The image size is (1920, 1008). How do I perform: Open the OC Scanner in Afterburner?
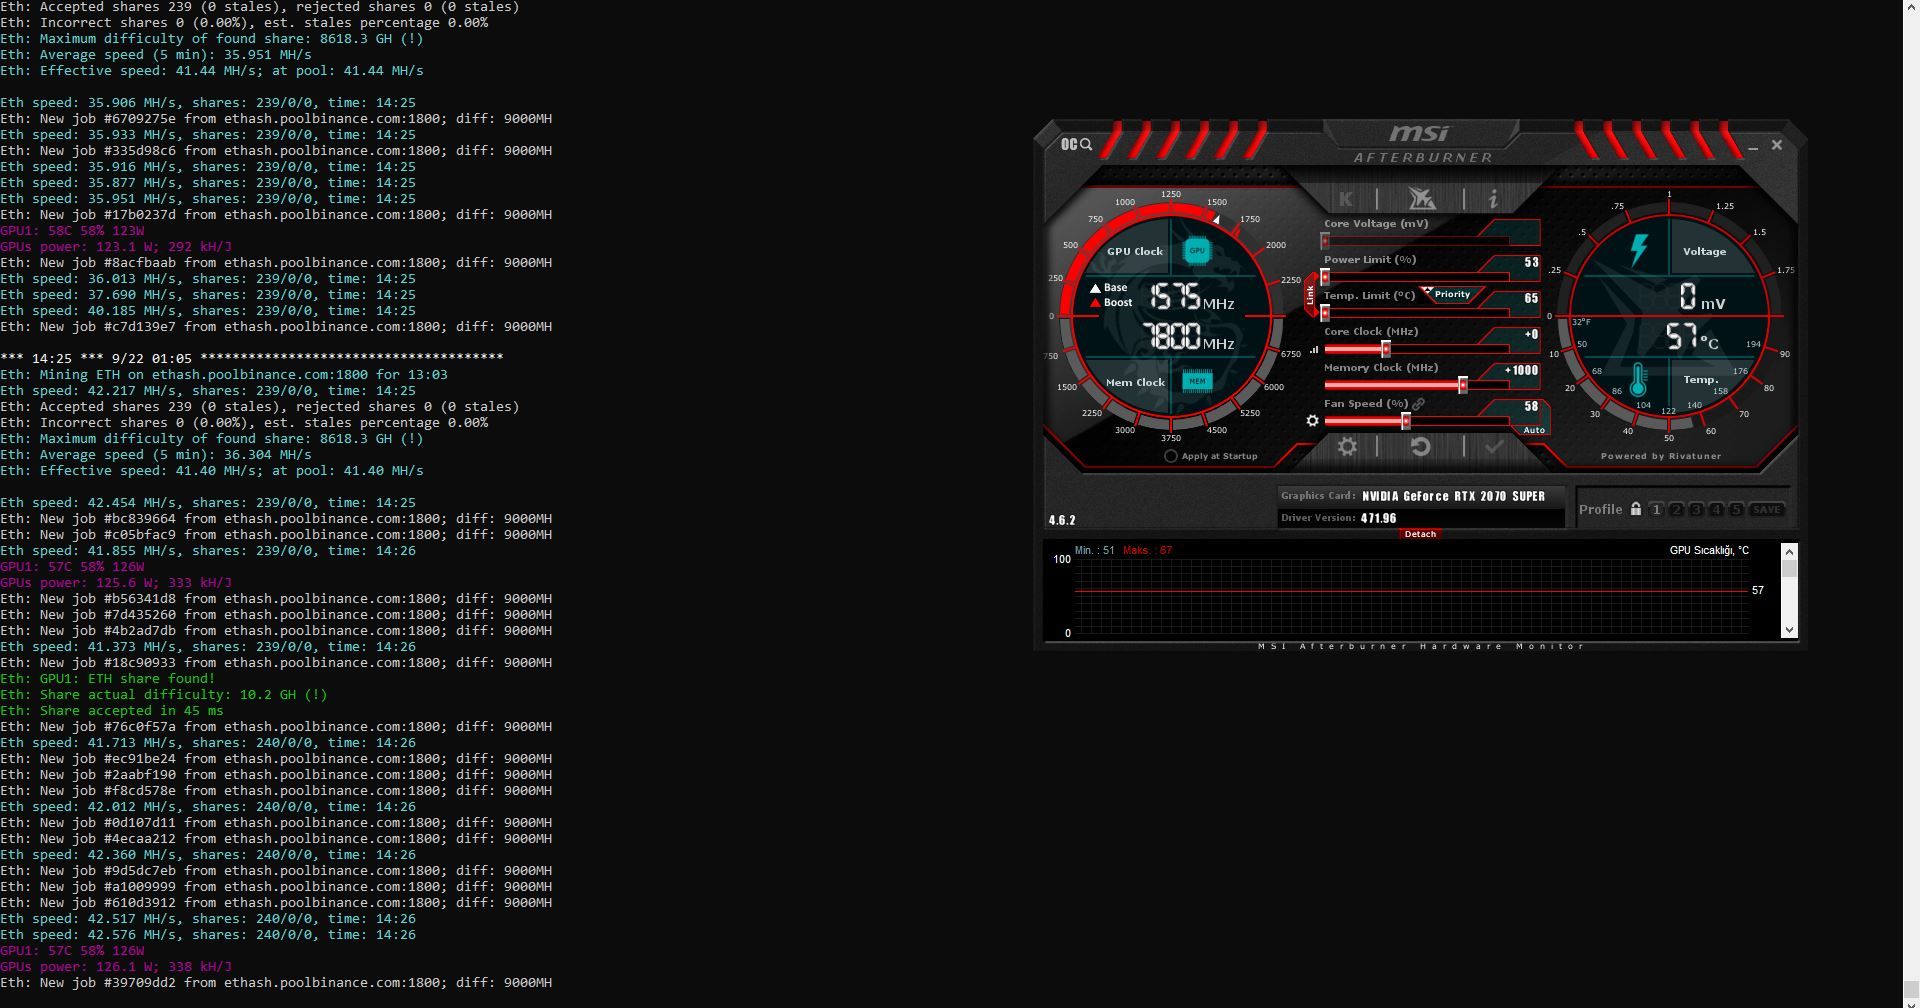click(1076, 145)
